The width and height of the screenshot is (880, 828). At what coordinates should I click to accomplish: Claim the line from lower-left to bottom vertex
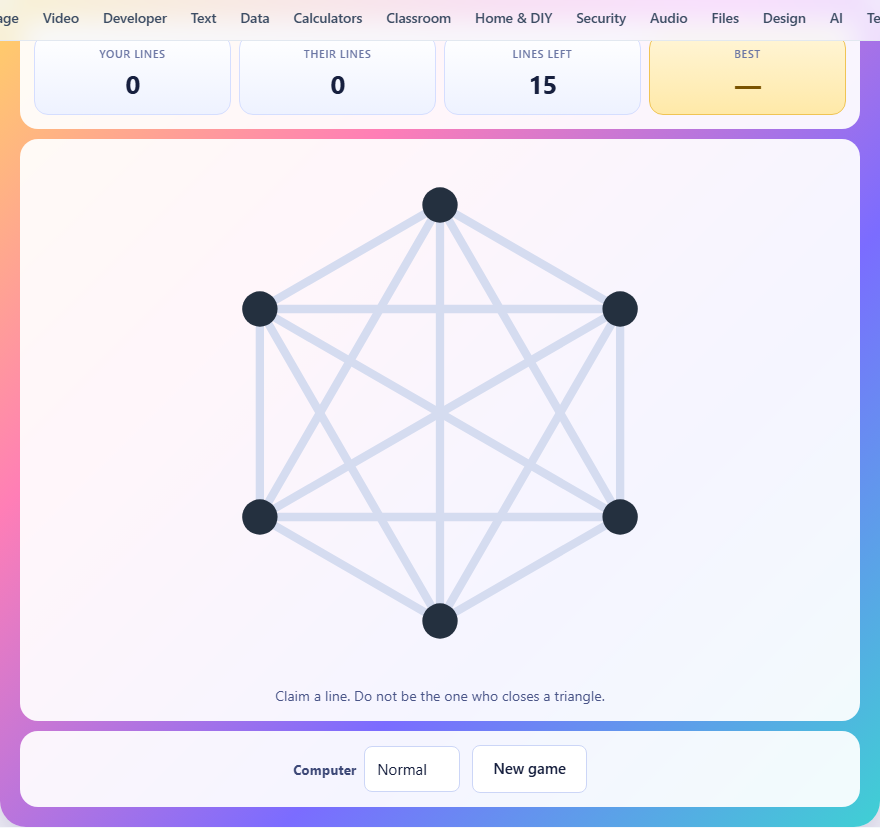350,569
